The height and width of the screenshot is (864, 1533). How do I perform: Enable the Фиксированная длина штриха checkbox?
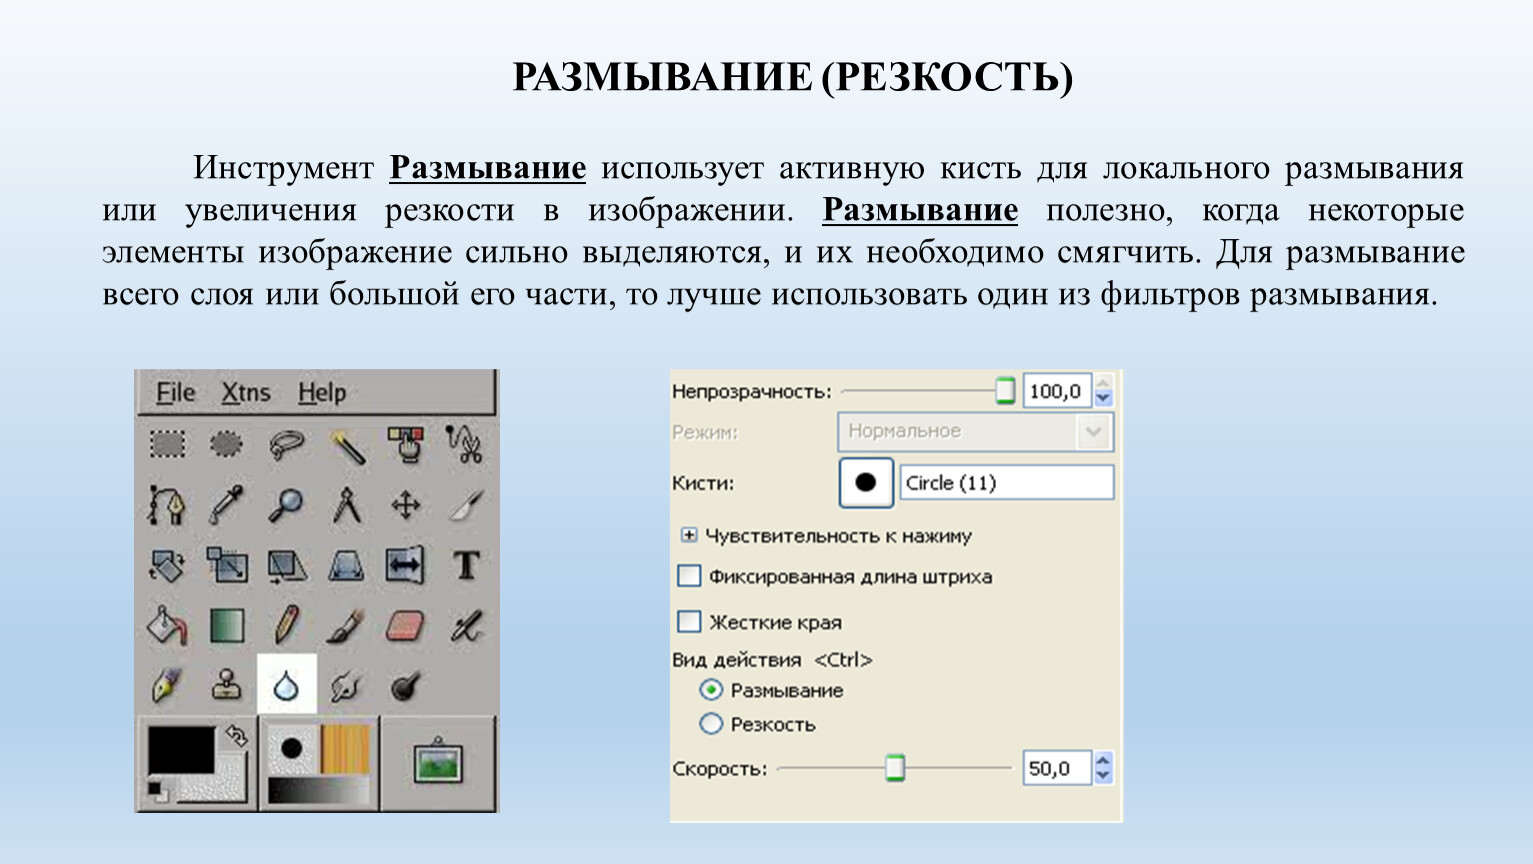pyautogui.click(x=689, y=576)
